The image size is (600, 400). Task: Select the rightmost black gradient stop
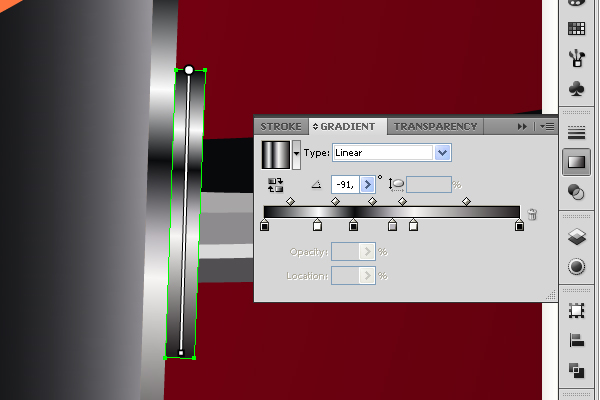(x=519, y=225)
